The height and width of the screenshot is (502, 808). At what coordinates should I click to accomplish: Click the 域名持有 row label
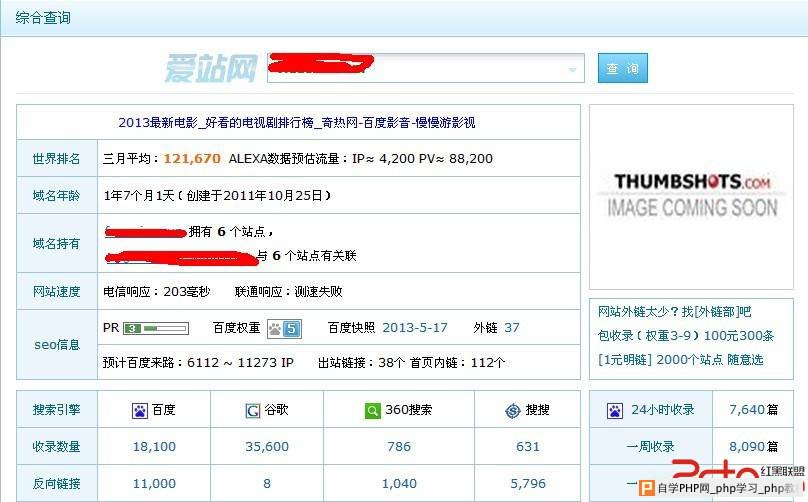coord(57,243)
